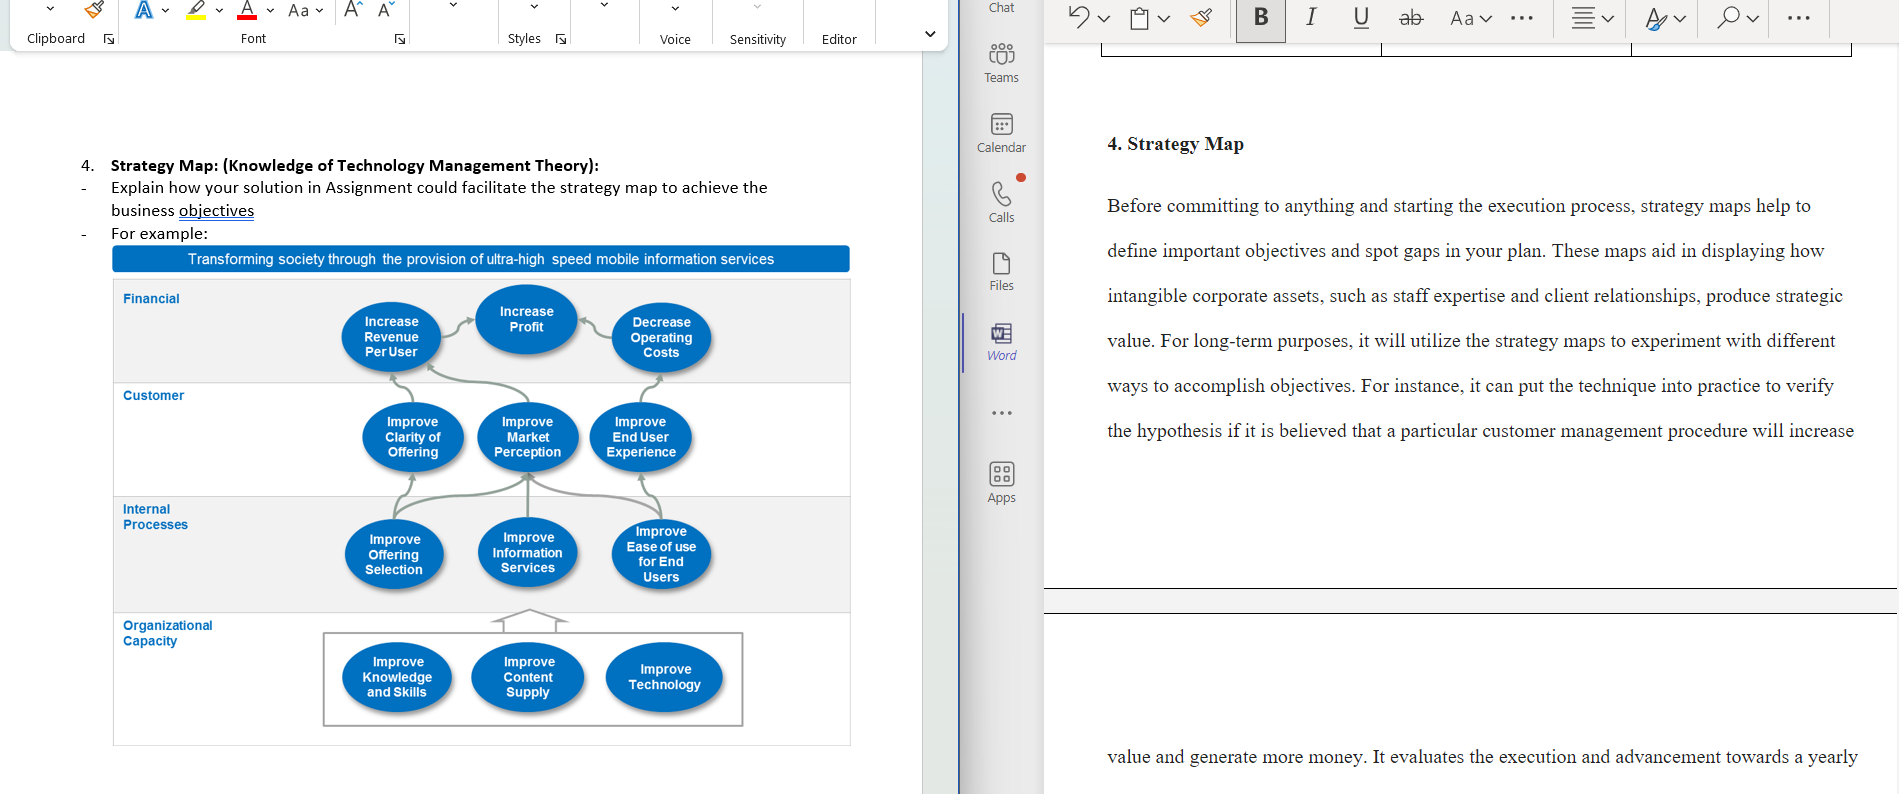Click the "Improve Information Services" oval
The image size is (1899, 794).
[x=528, y=552]
